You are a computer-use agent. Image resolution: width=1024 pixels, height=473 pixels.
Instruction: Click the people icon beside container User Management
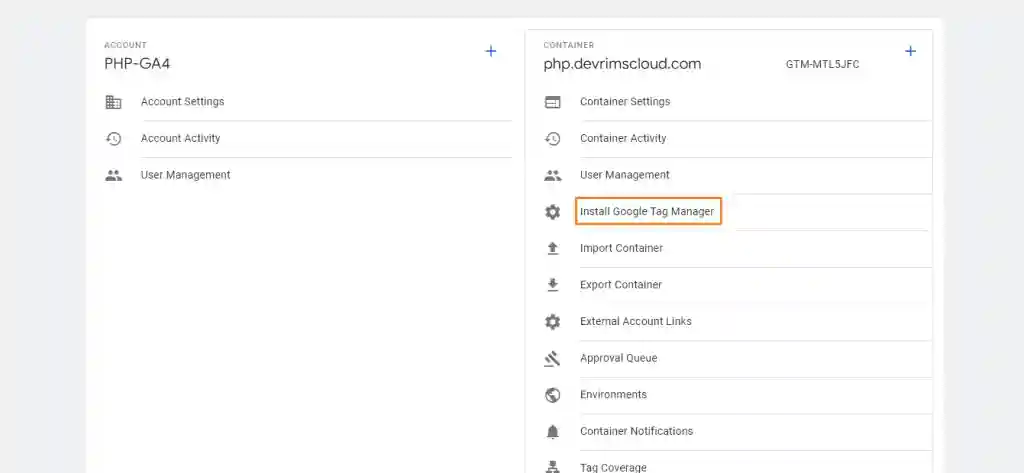(x=552, y=175)
